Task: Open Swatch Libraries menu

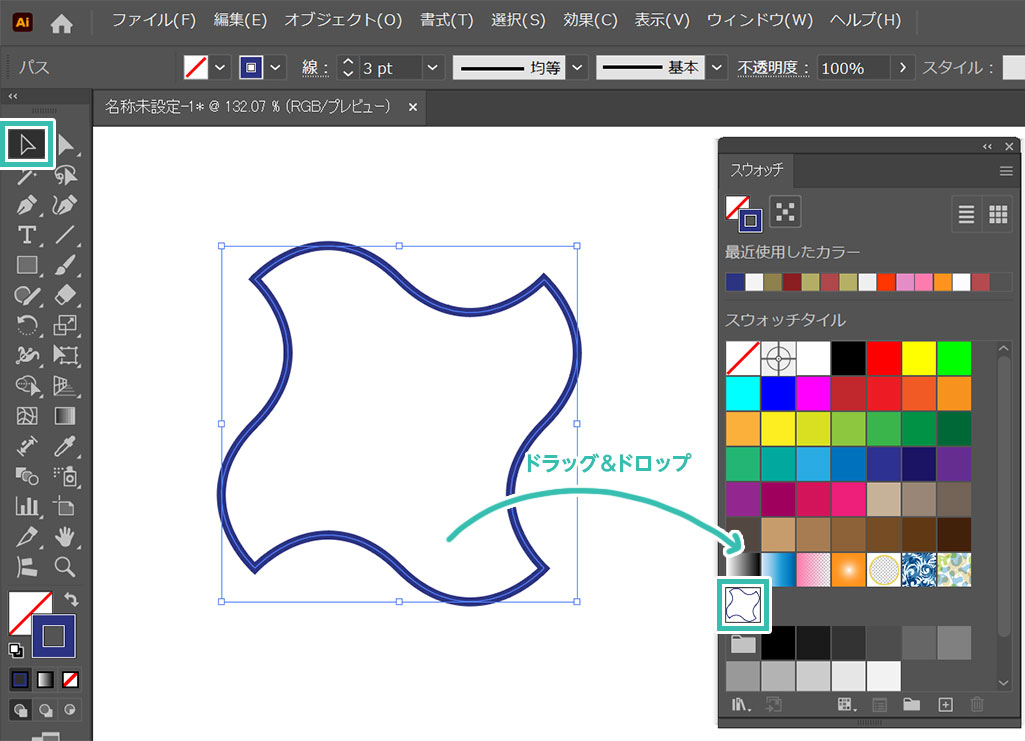Action: coord(741,704)
